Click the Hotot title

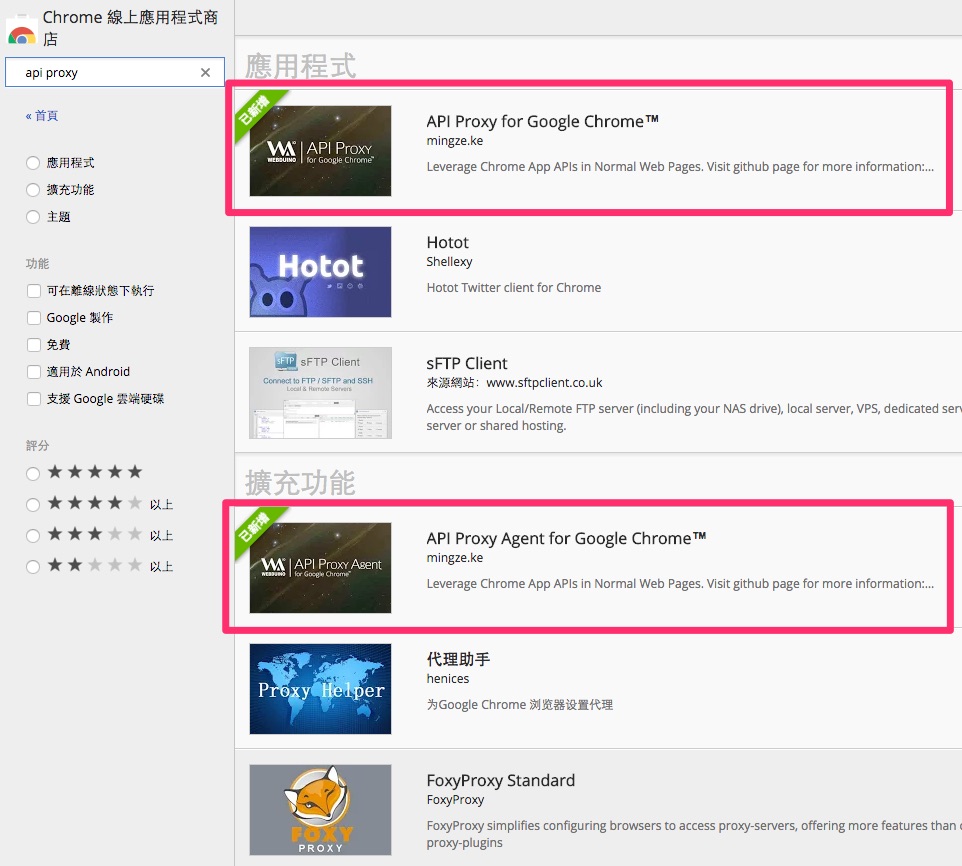point(447,242)
